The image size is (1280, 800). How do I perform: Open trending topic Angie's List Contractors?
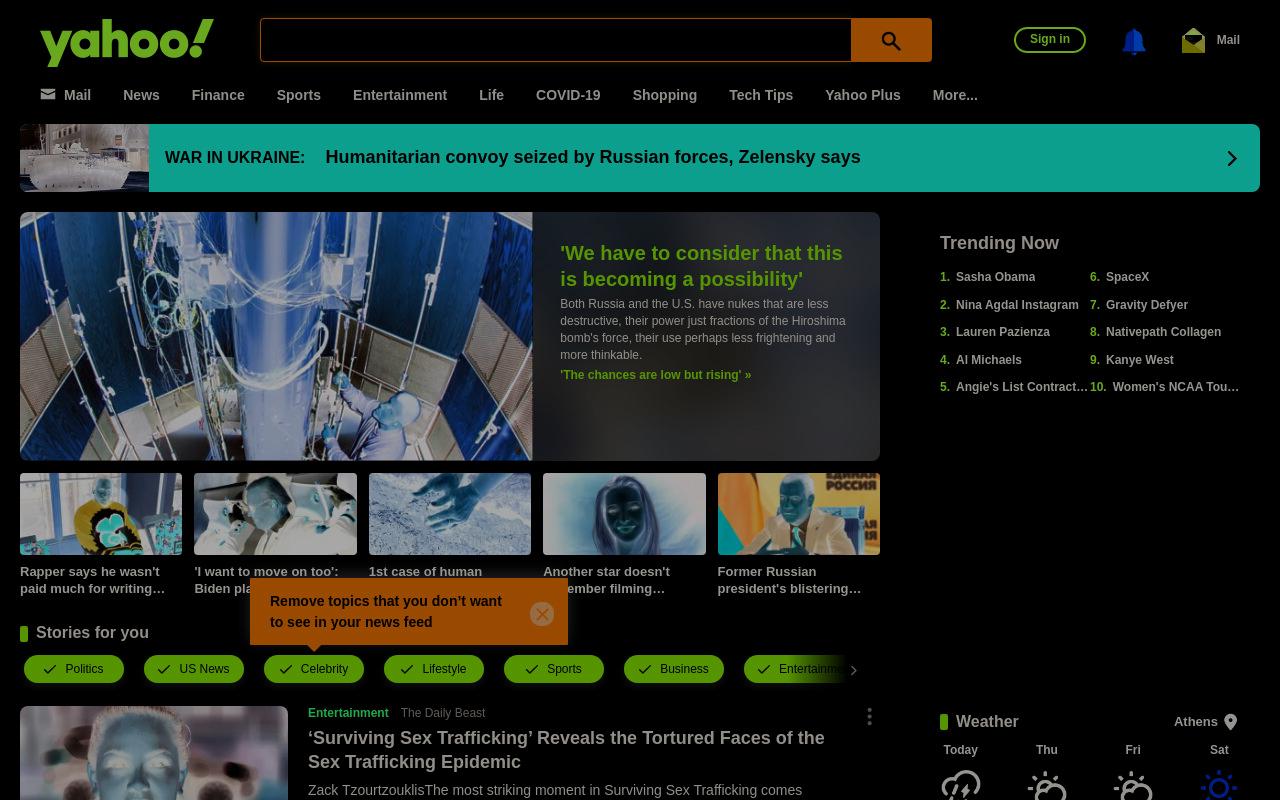coord(1021,387)
